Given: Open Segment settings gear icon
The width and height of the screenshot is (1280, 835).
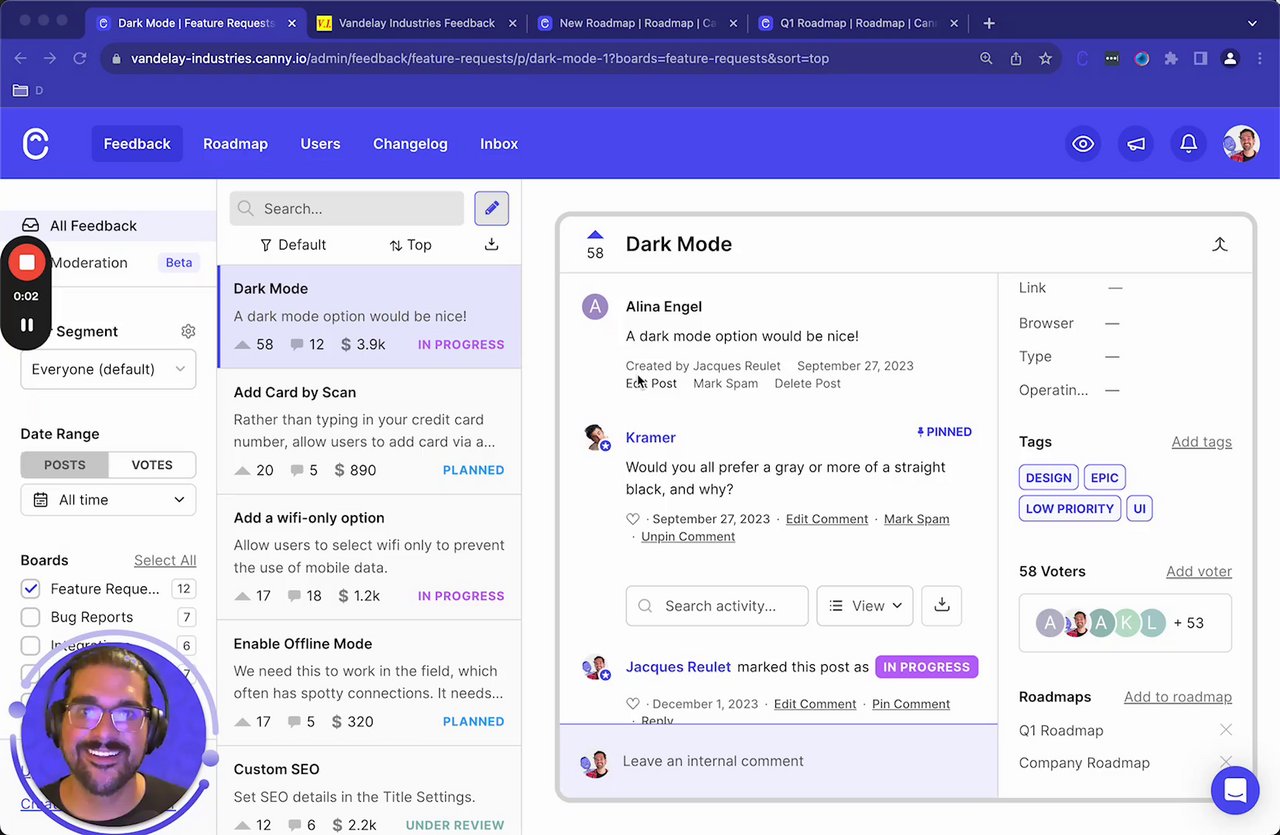Looking at the screenshot, I should click(x=188, y=331).
